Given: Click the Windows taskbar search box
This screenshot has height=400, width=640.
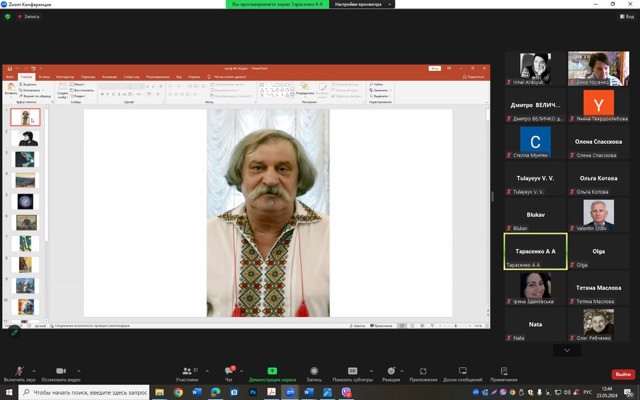Looking at the screenshot, I should pyautogui.click(x=85, y=392).
